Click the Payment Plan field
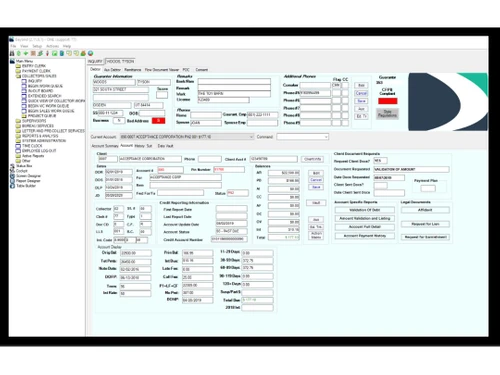 [x=428, y=189]
